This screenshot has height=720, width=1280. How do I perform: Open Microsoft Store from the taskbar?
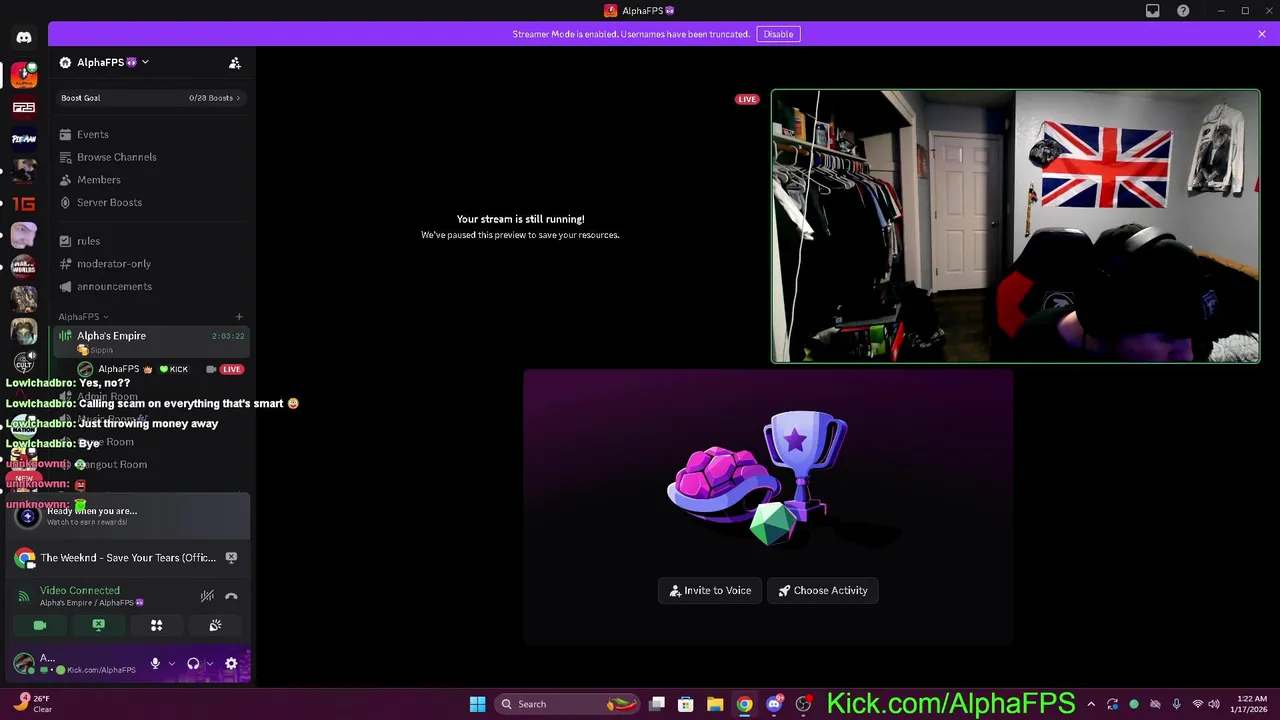686,704
